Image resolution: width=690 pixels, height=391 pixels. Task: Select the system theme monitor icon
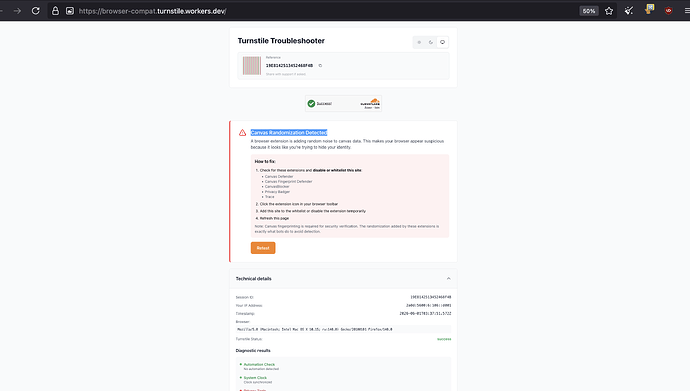coord(442,42)
